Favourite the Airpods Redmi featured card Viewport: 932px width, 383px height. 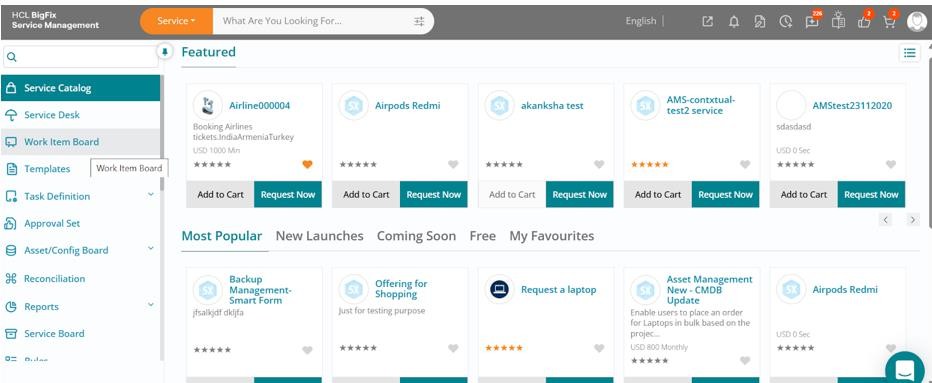(x=453, y=164)
